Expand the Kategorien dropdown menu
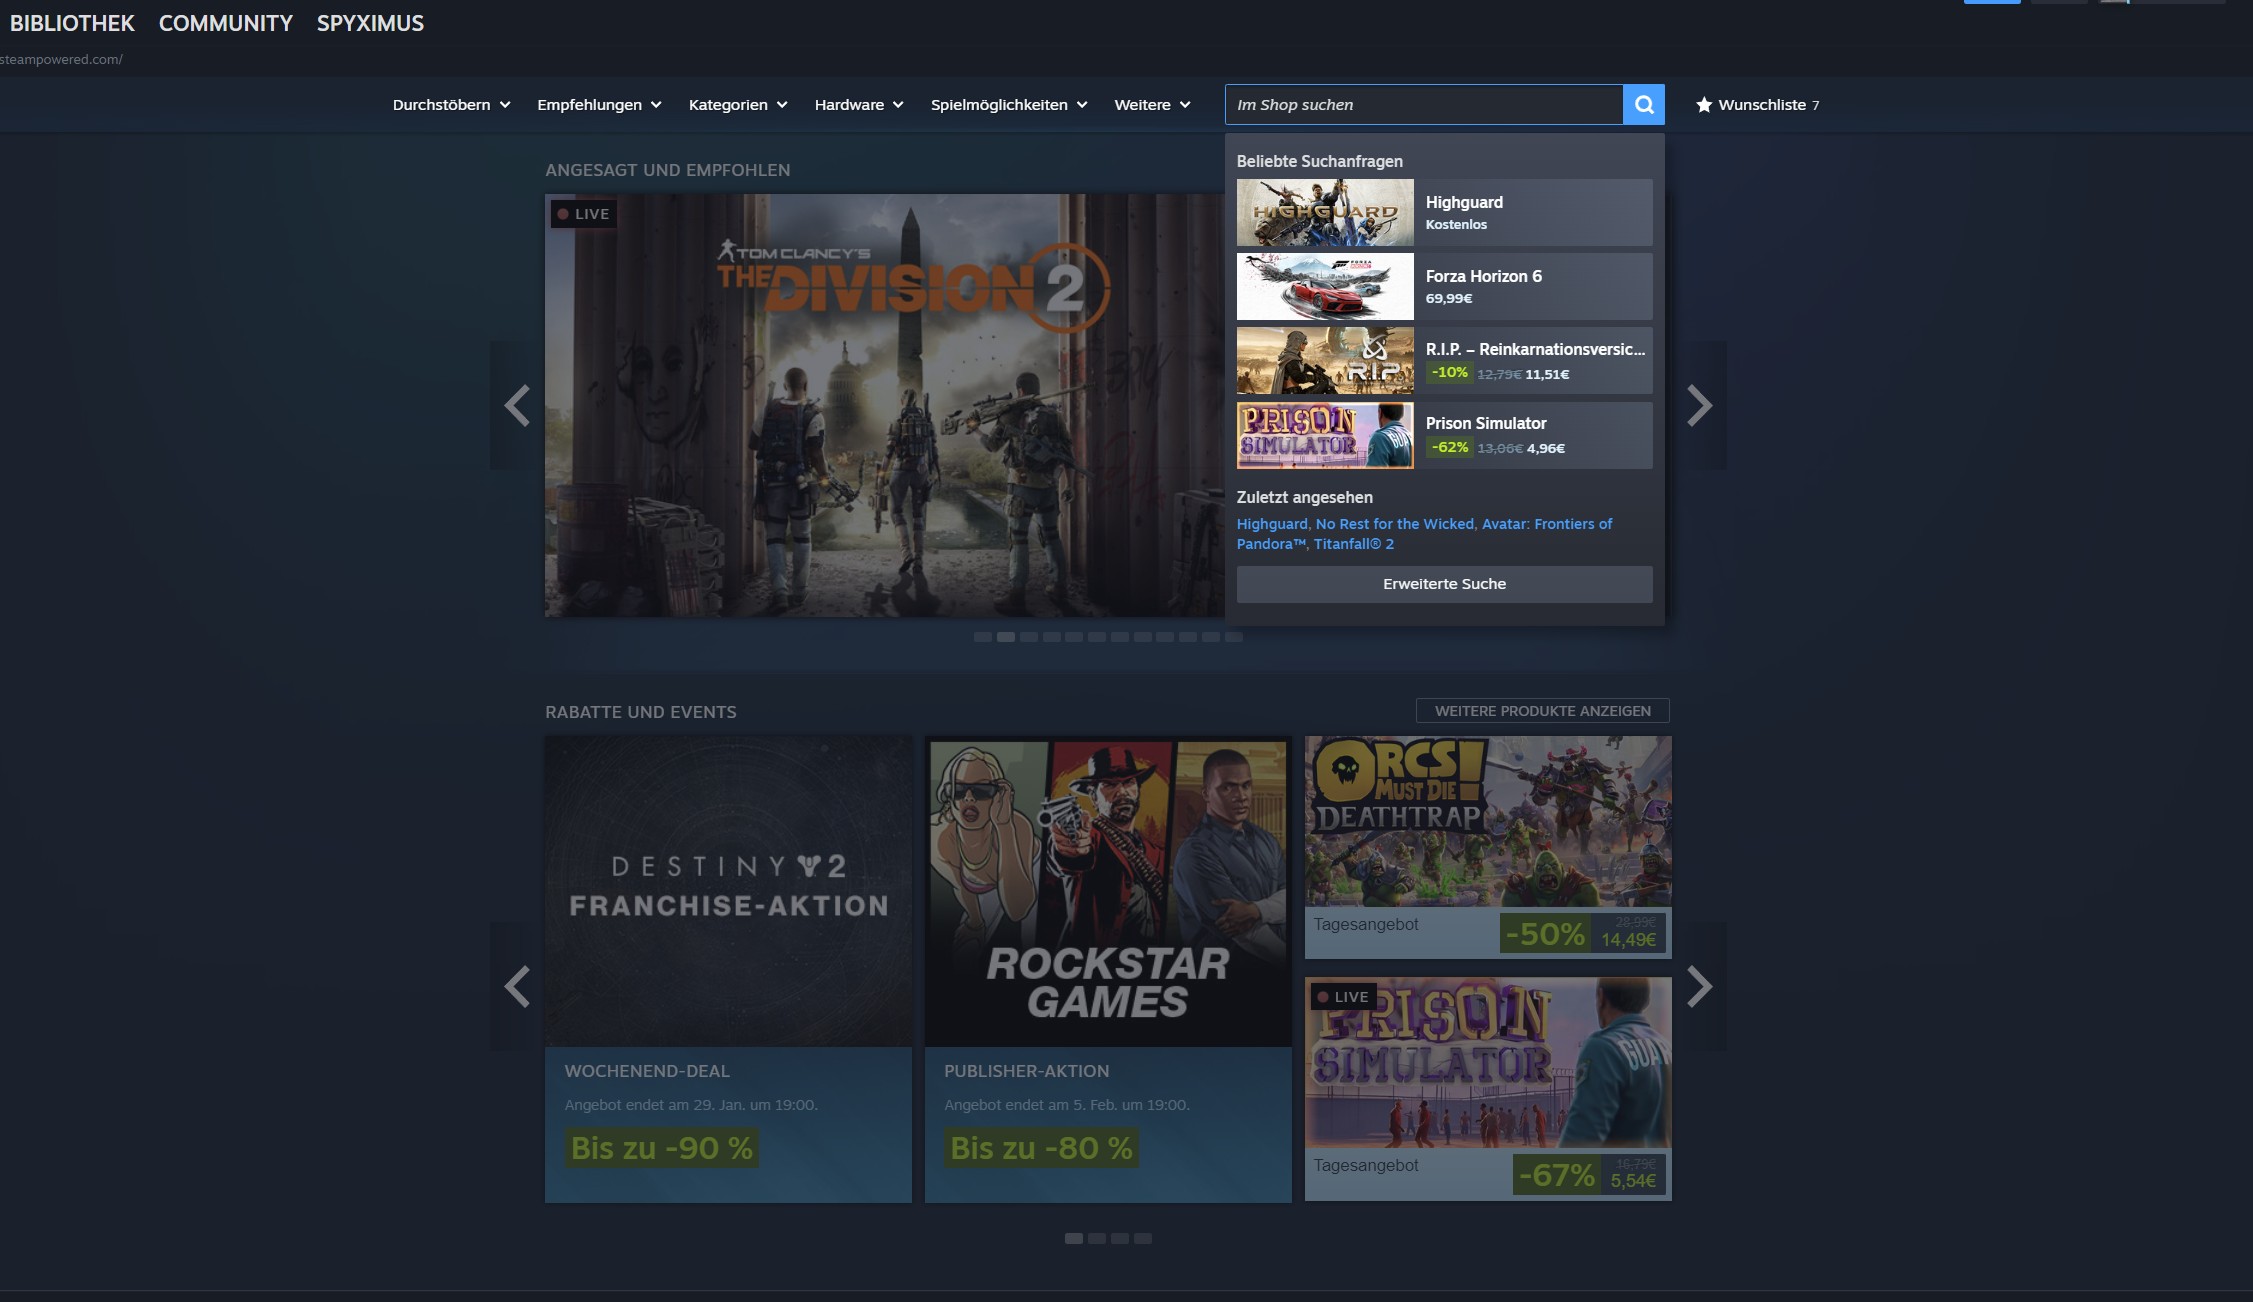Viewport: 2253px width, 1302px height. tap(737, 105)
